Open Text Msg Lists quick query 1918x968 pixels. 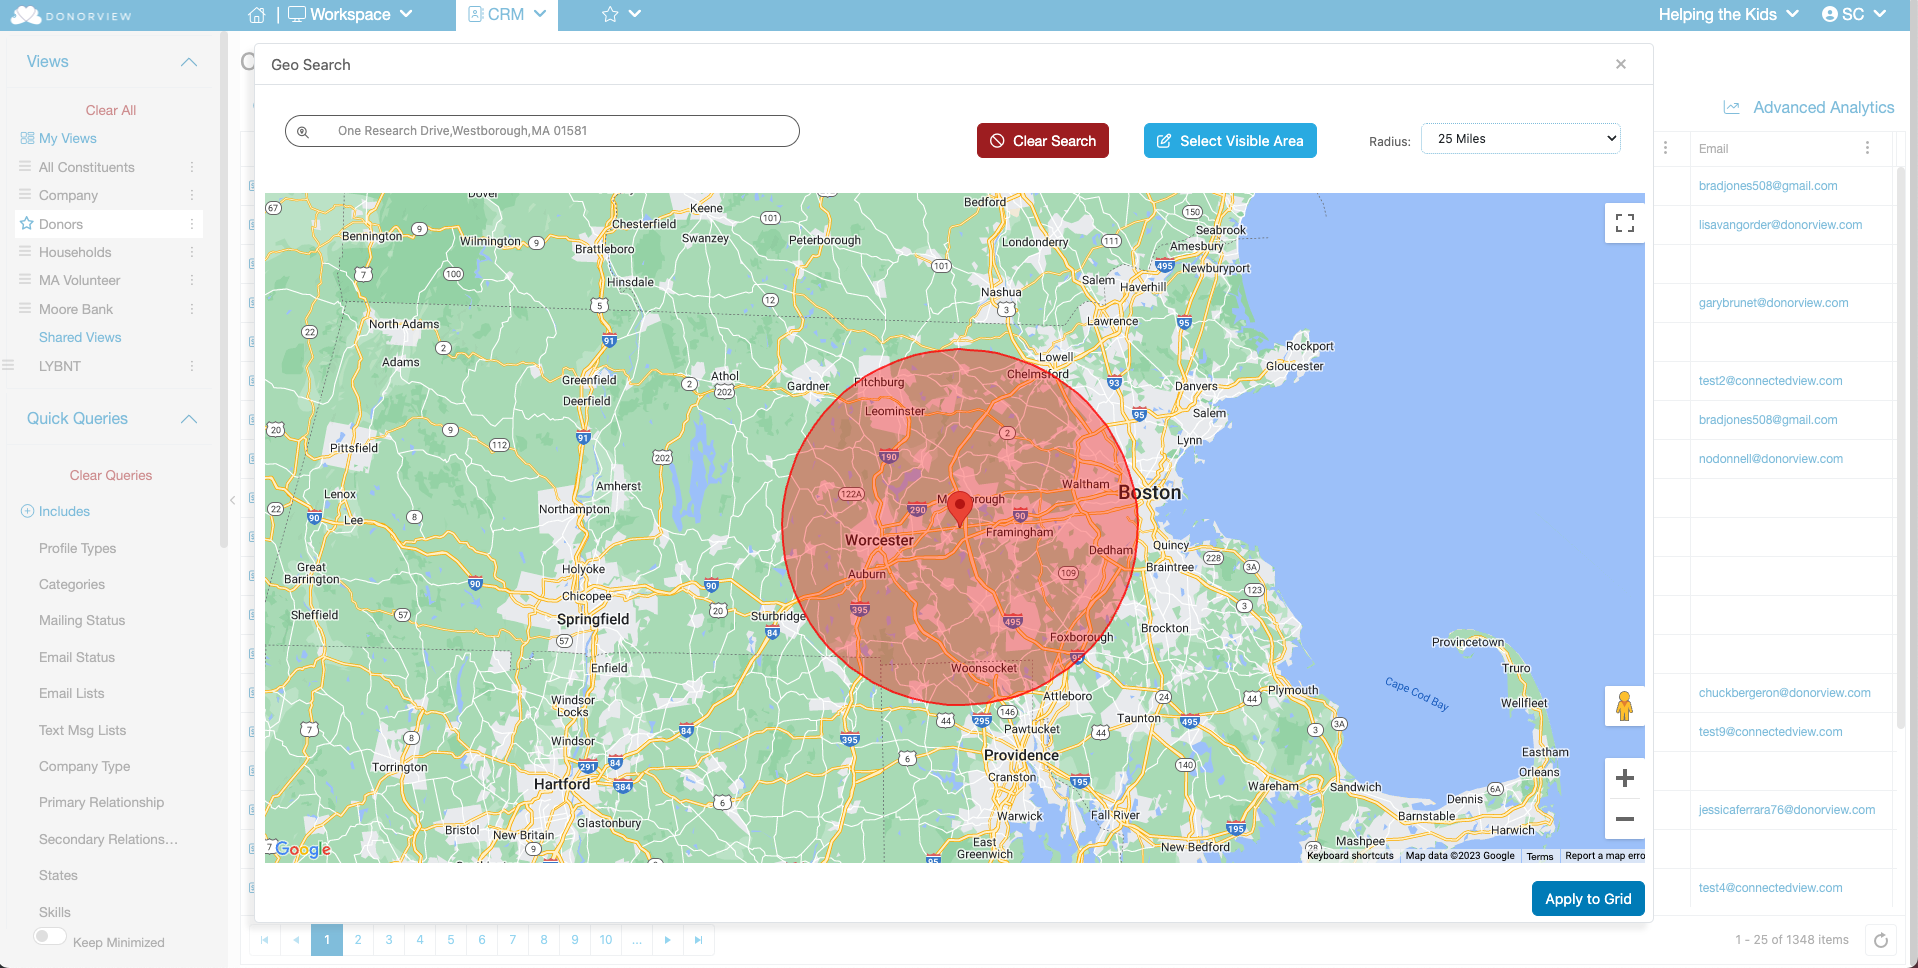[83, 730]
